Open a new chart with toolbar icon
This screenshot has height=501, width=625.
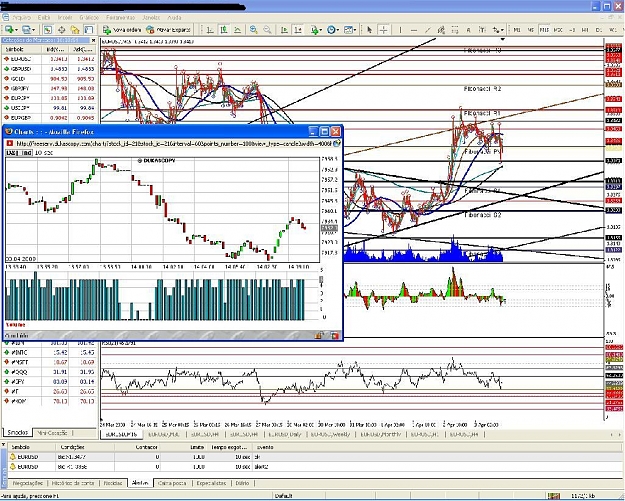8,29
